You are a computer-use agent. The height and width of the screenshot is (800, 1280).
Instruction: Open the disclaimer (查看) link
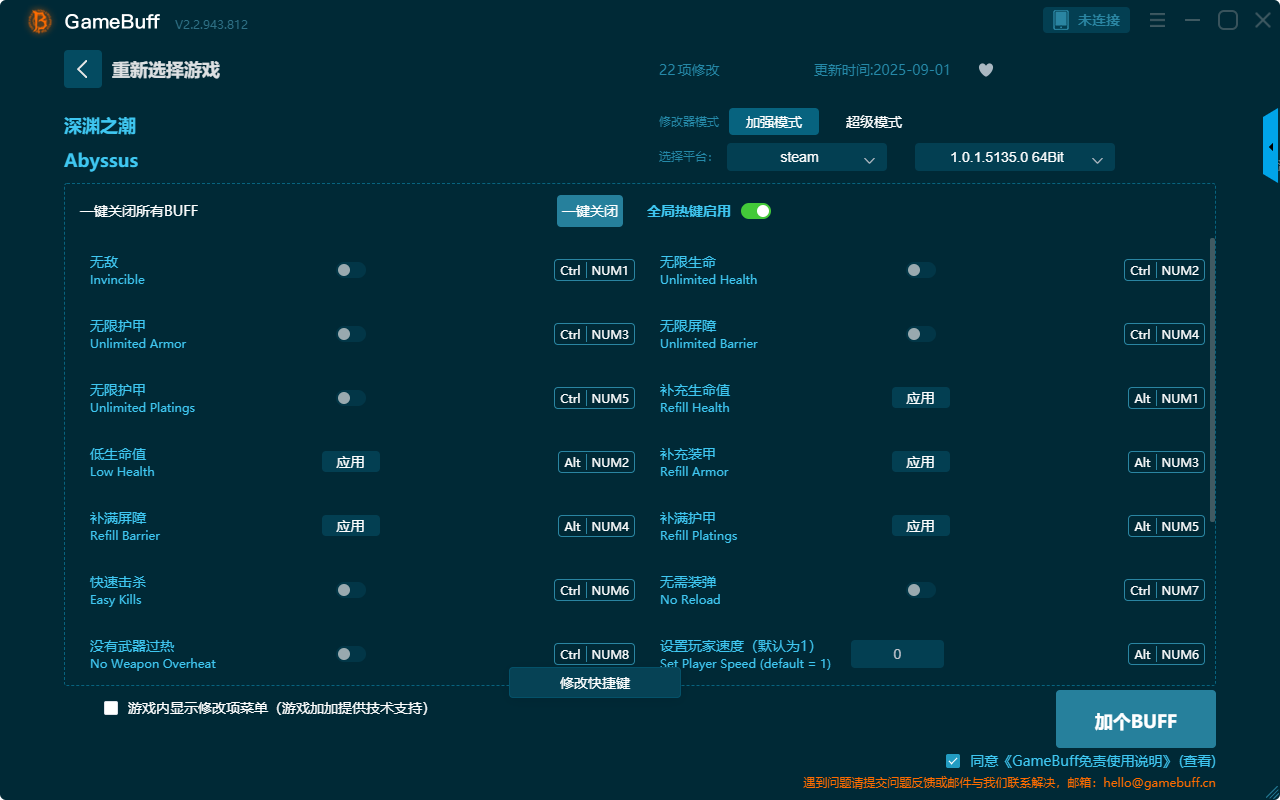coord(1198,761)
